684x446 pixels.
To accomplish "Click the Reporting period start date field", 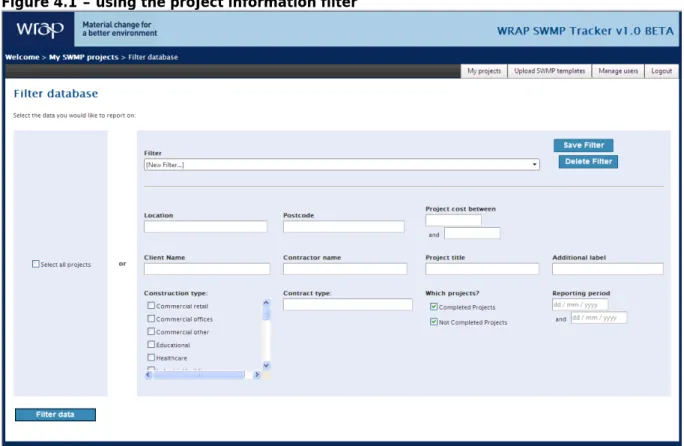I will [580, 305].
